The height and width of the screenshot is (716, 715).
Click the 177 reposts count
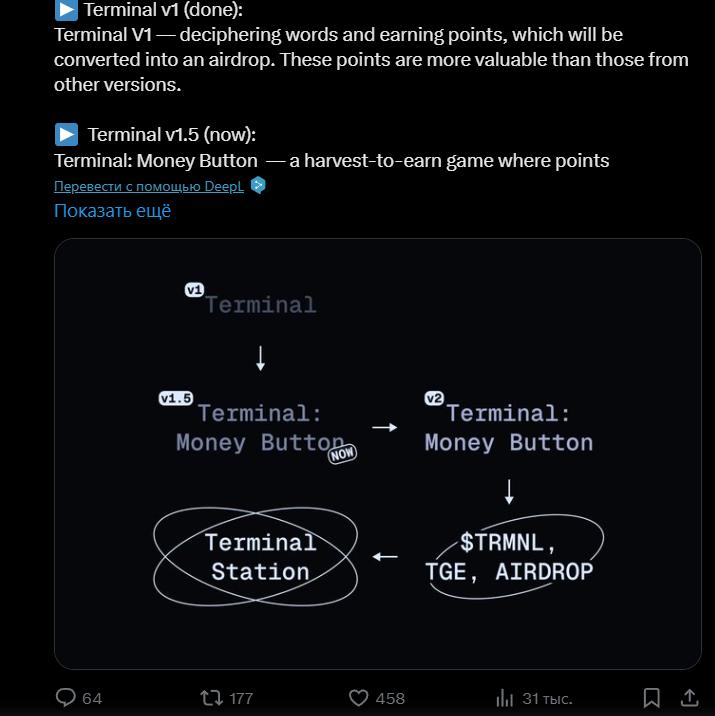241,698
